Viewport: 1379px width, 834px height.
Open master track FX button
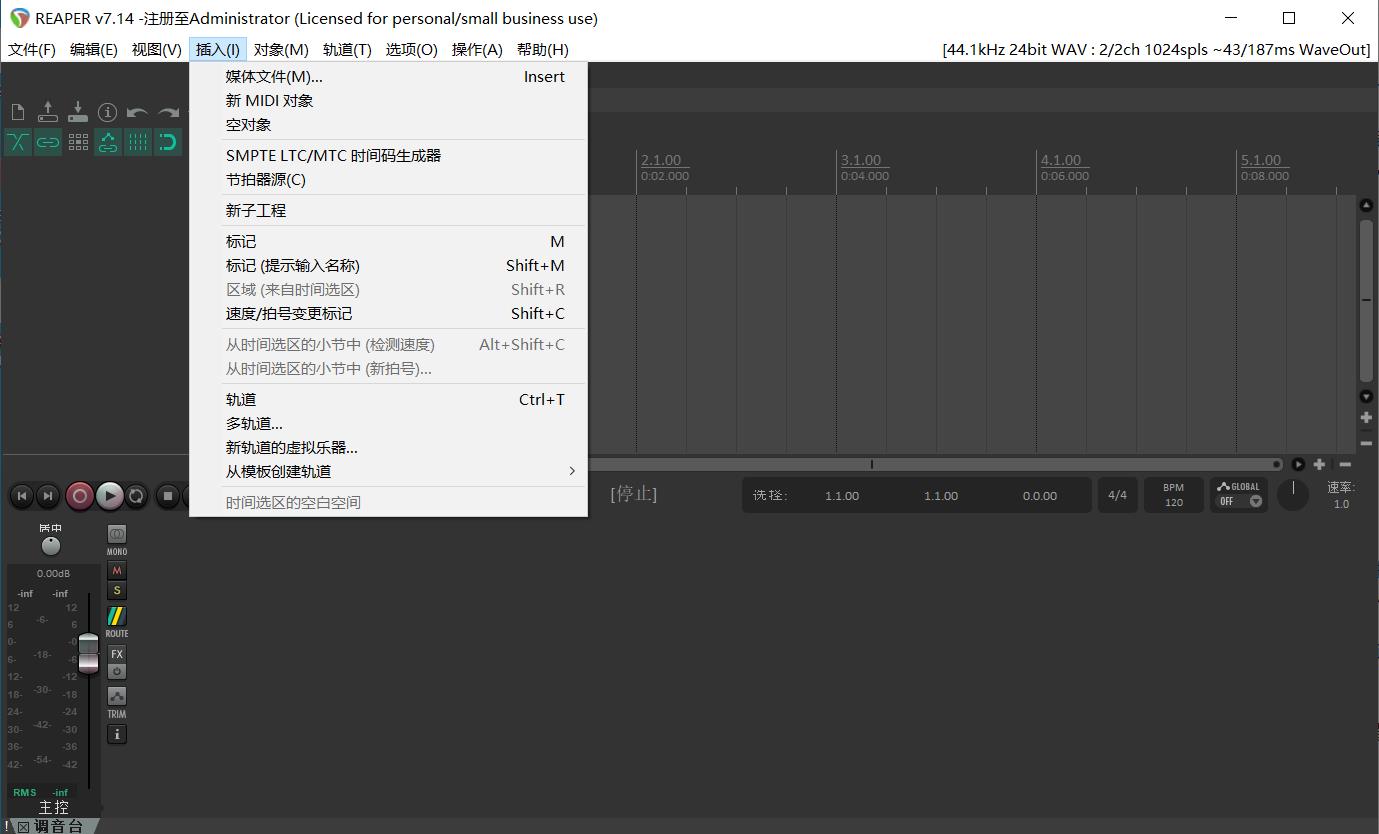(117, 654)
